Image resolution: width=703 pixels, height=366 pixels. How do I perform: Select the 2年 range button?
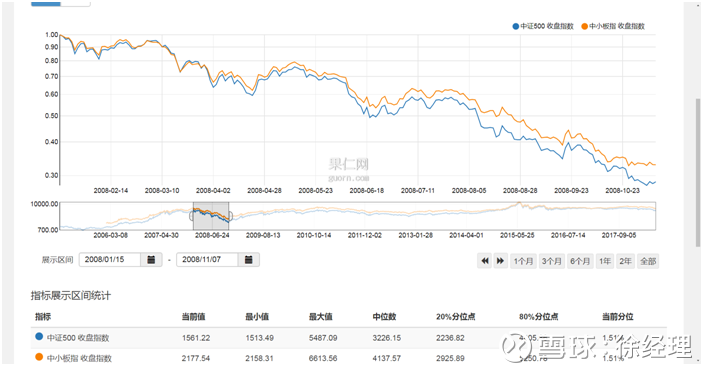tap(625, 261)
